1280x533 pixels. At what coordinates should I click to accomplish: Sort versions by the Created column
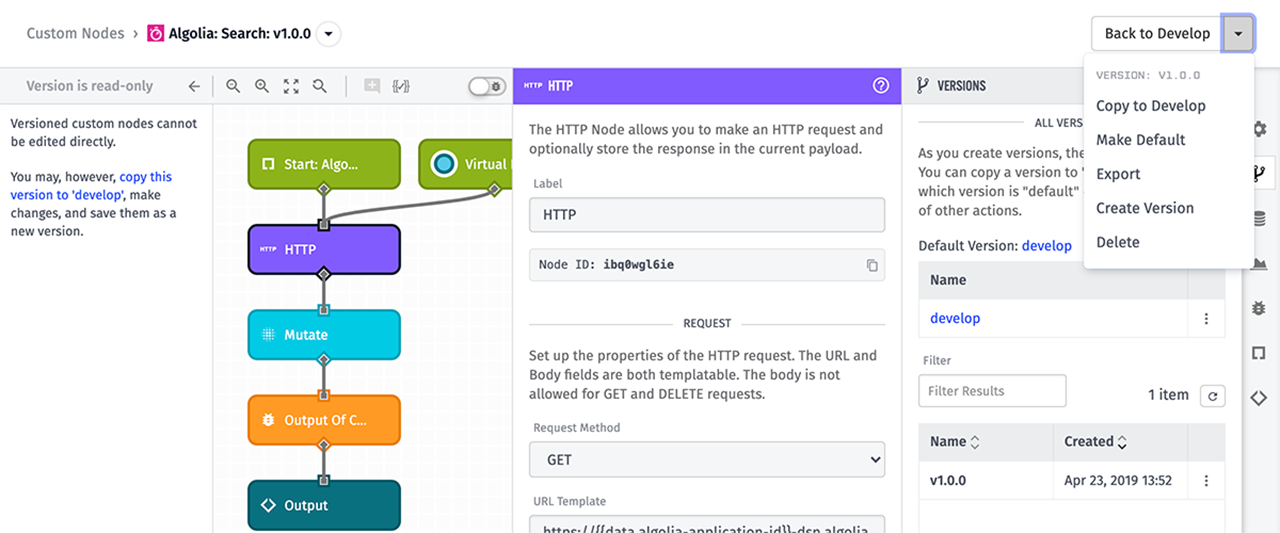point(1096,442)
